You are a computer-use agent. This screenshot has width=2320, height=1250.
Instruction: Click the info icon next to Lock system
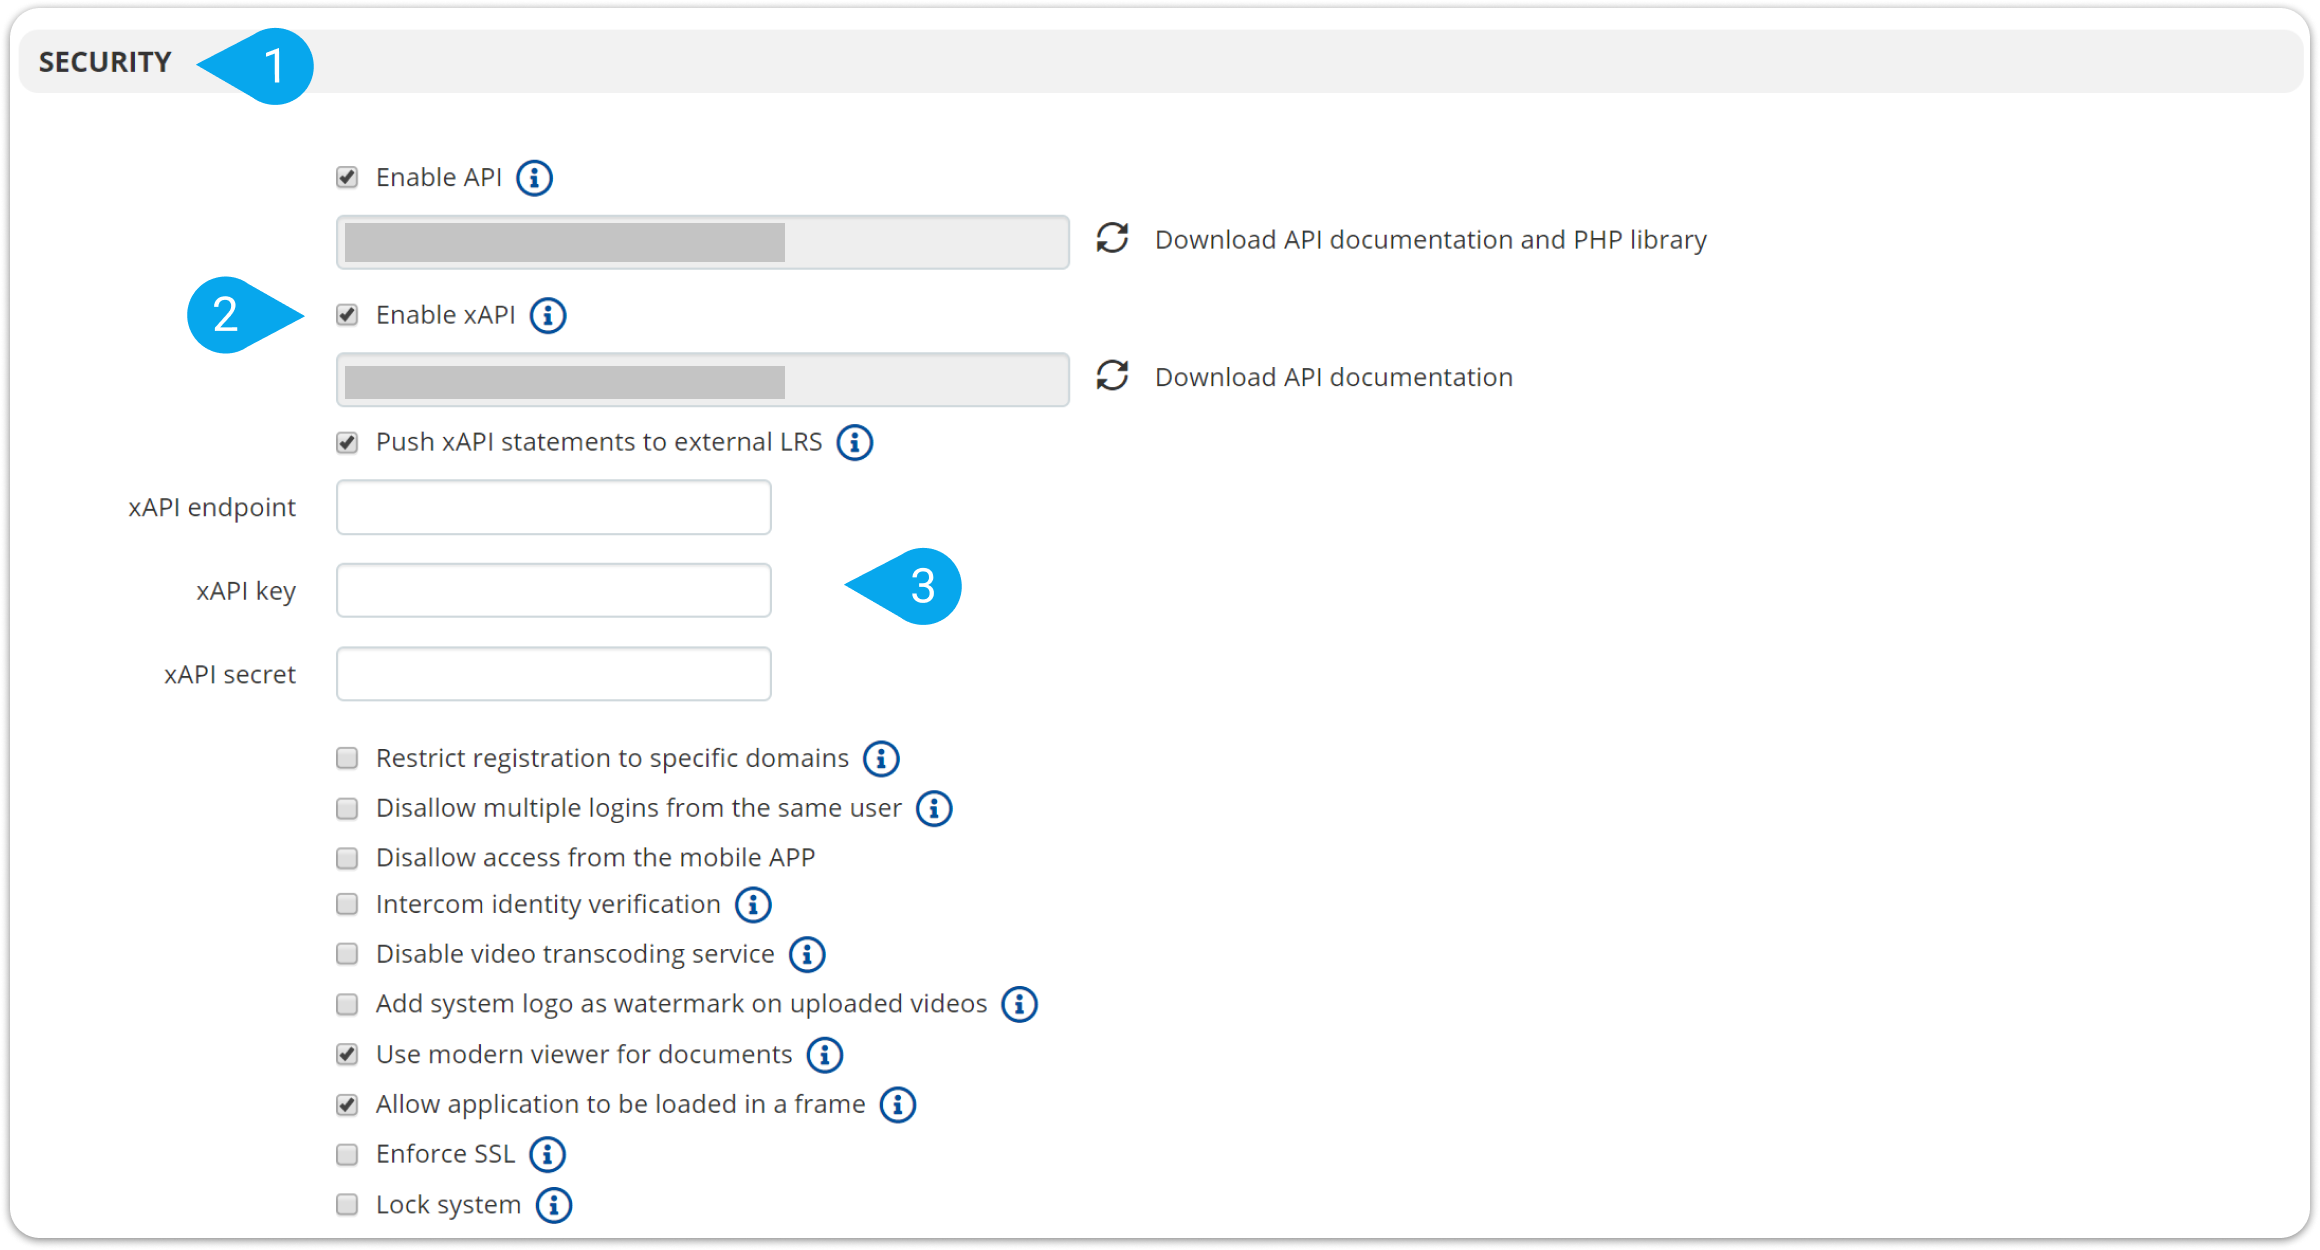point(553,1205)
